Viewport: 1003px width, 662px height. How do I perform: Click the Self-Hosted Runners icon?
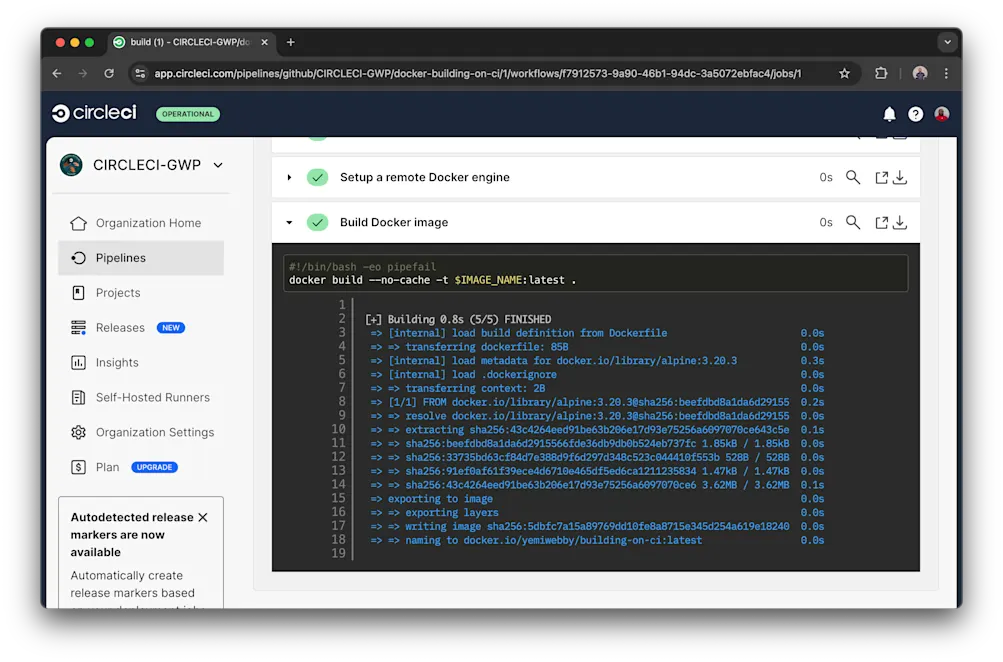[x=78, y=397]
